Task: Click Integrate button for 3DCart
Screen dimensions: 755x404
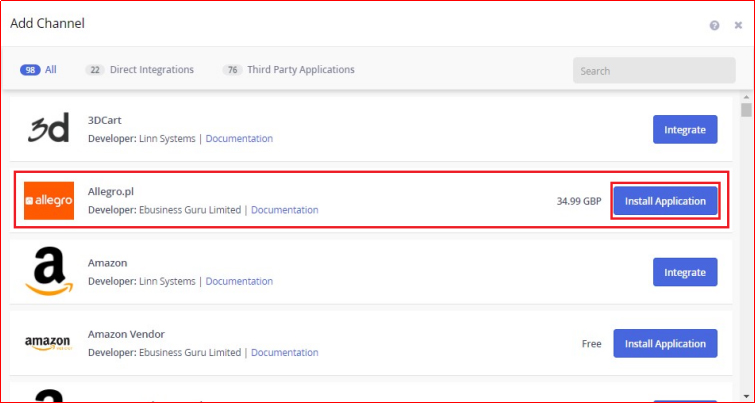Action: [x=685, y=130]
